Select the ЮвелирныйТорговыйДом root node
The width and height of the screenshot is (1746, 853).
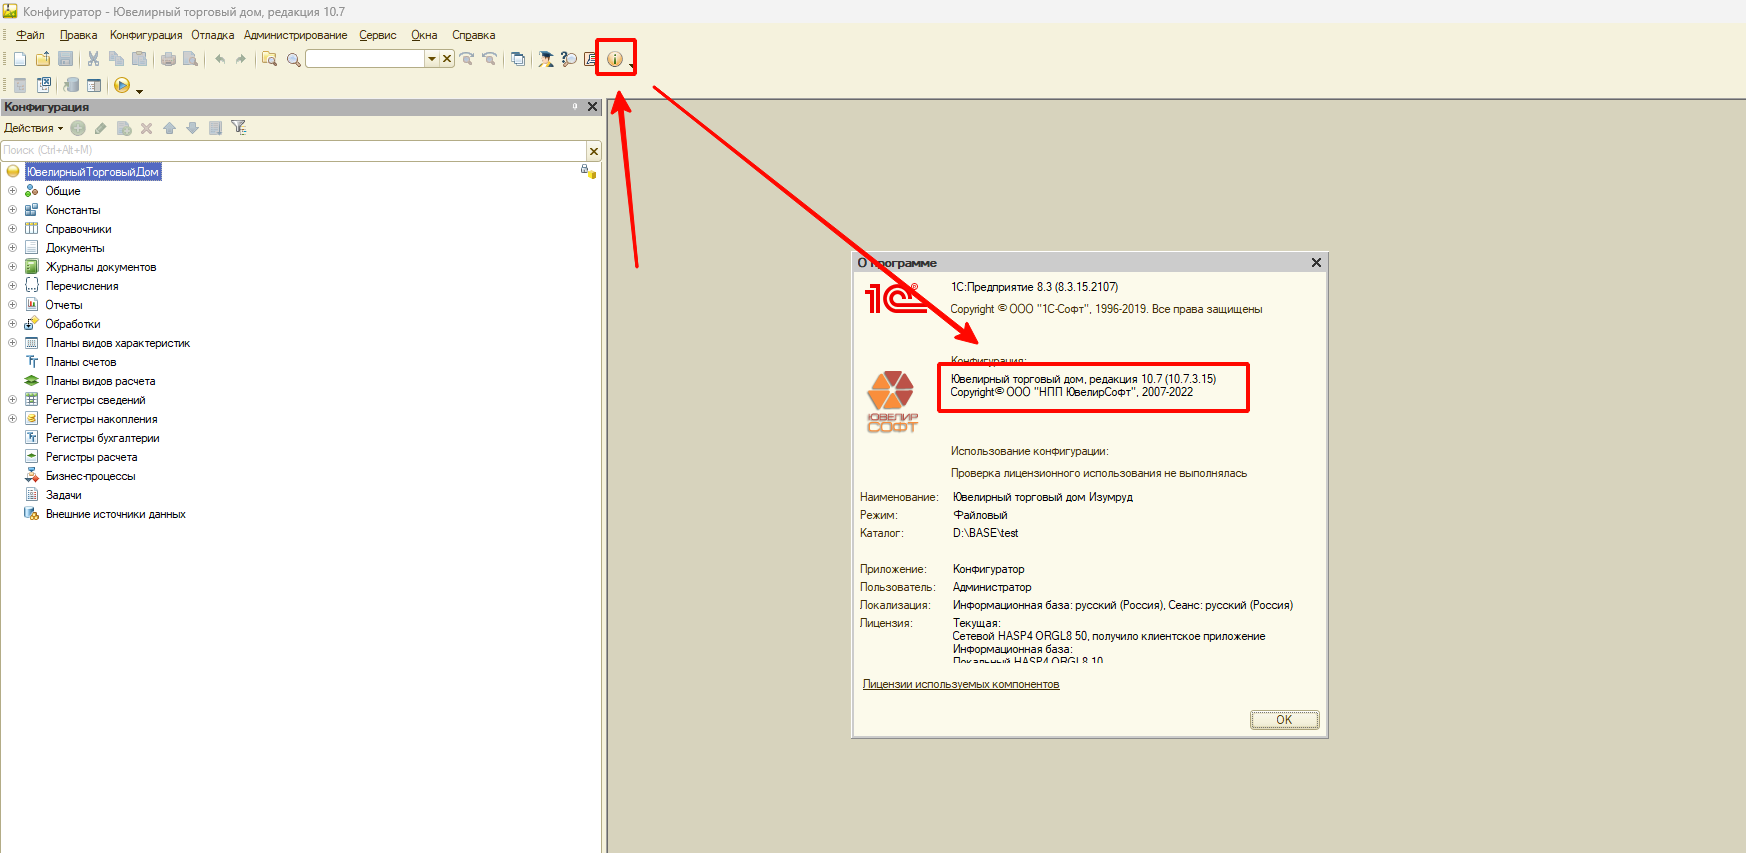point(93,172)
